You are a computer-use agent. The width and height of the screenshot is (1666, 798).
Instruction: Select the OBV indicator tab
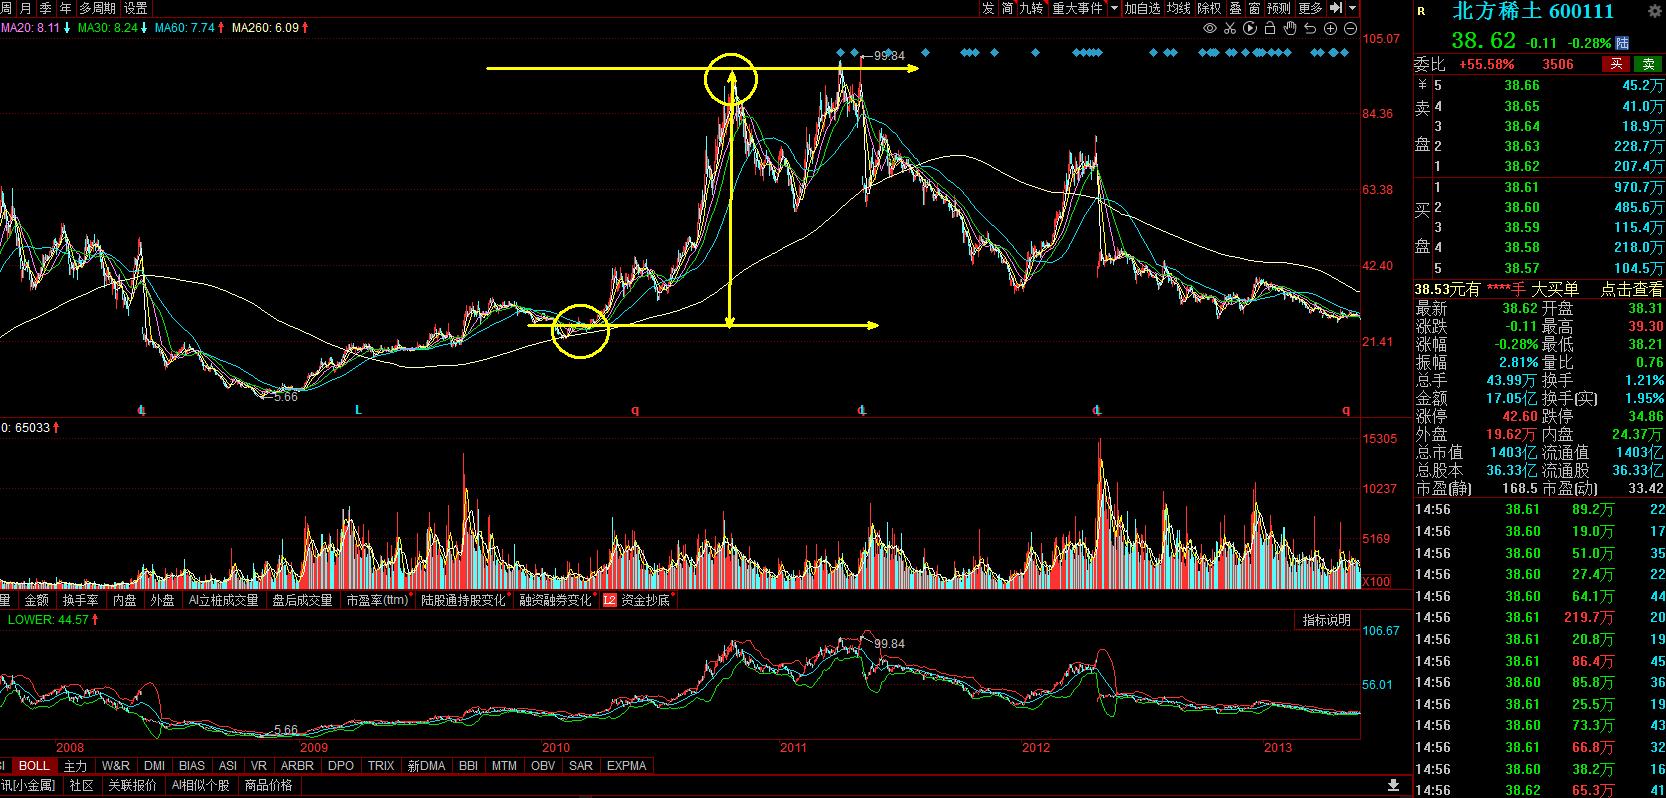coord(543,766)
